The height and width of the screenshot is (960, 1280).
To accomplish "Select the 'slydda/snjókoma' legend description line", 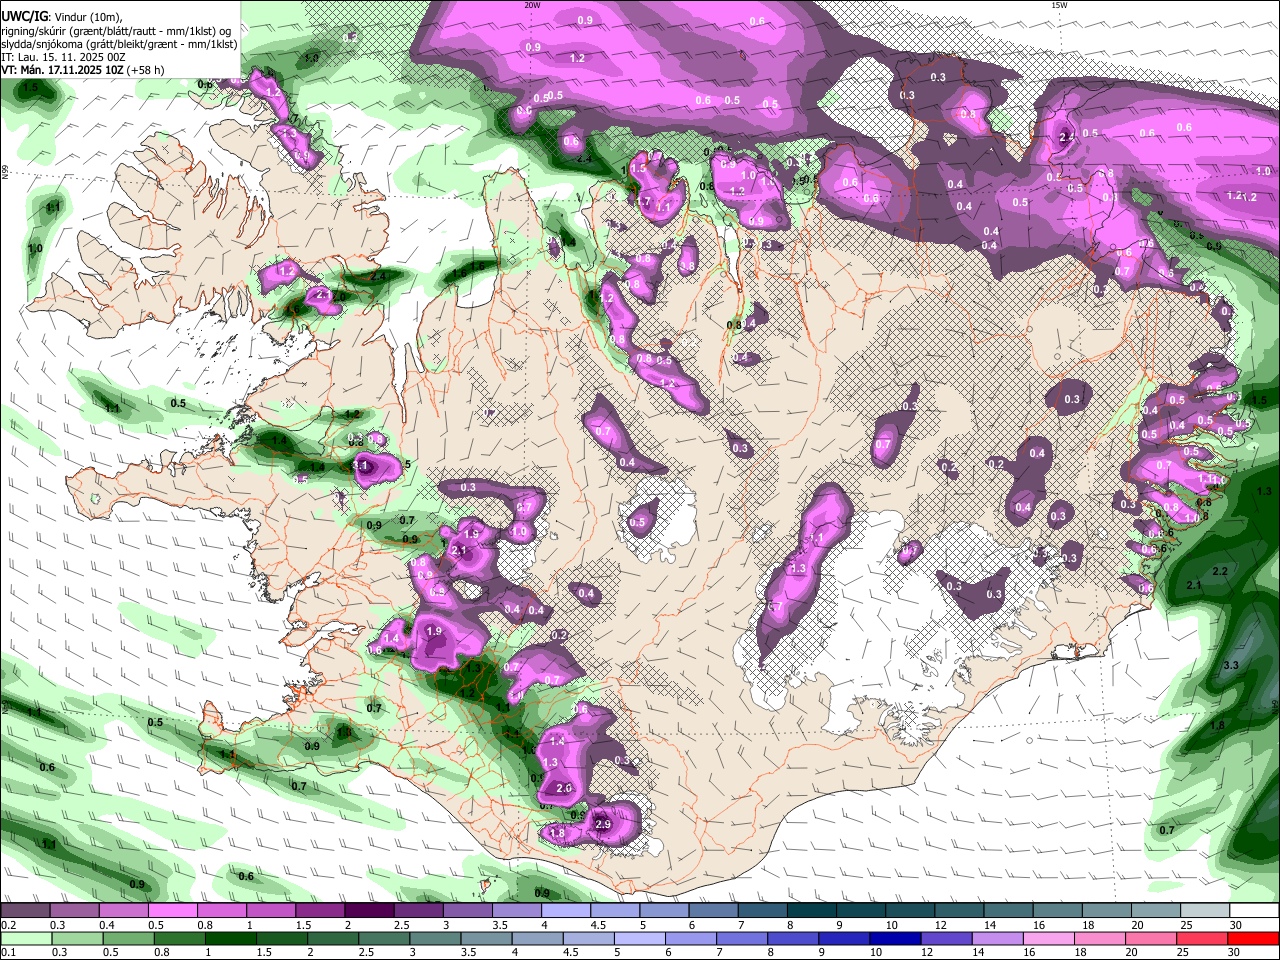I will pyautogui.click(x=119, y=44).
